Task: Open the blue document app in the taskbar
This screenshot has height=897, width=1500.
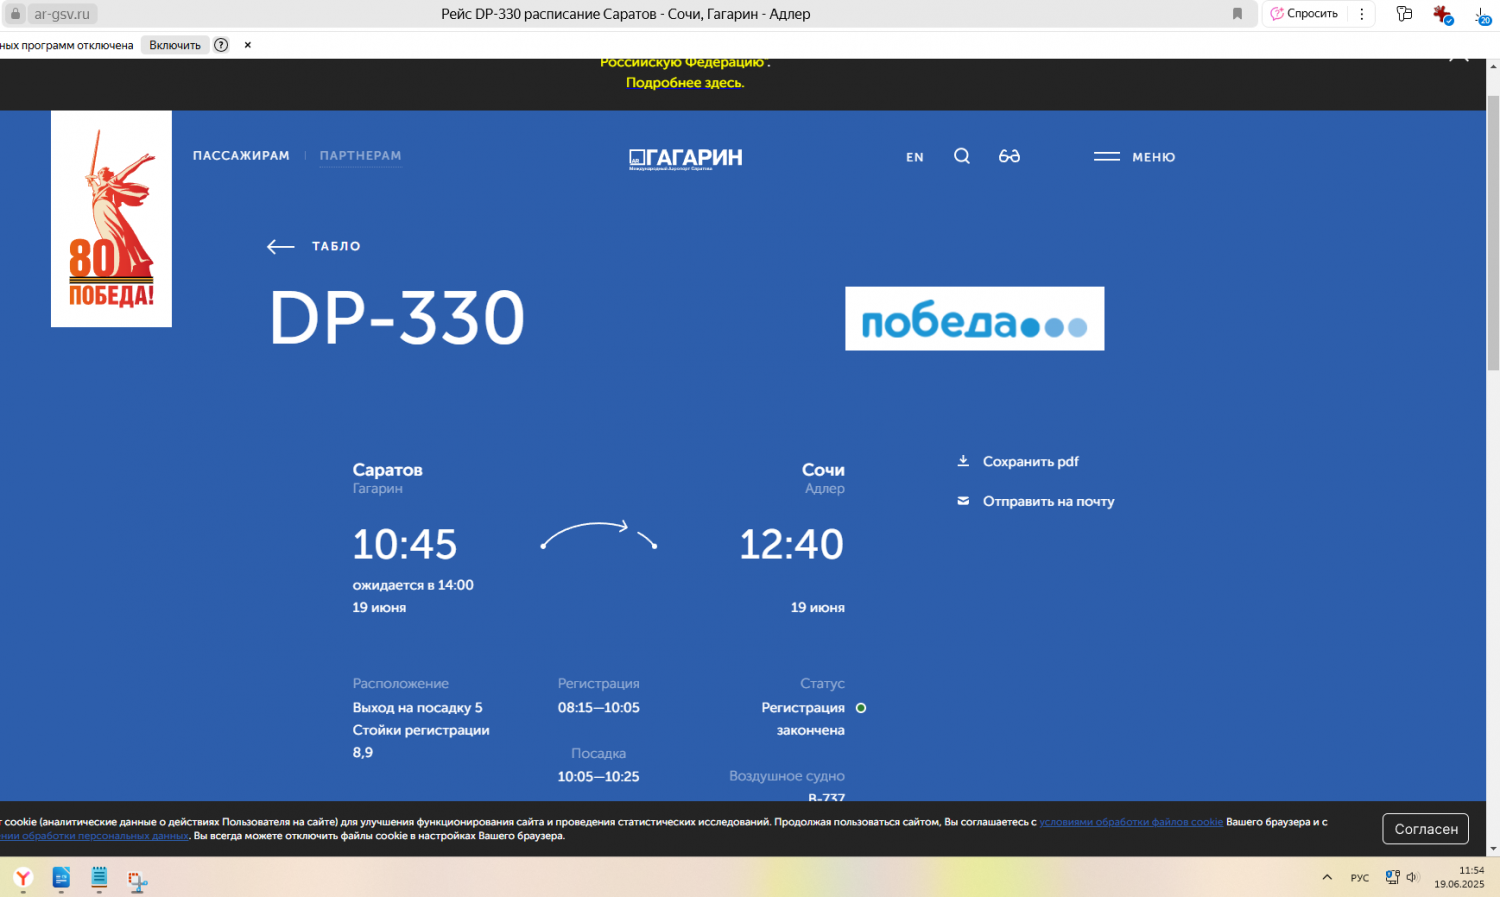Action: [61, 878]
